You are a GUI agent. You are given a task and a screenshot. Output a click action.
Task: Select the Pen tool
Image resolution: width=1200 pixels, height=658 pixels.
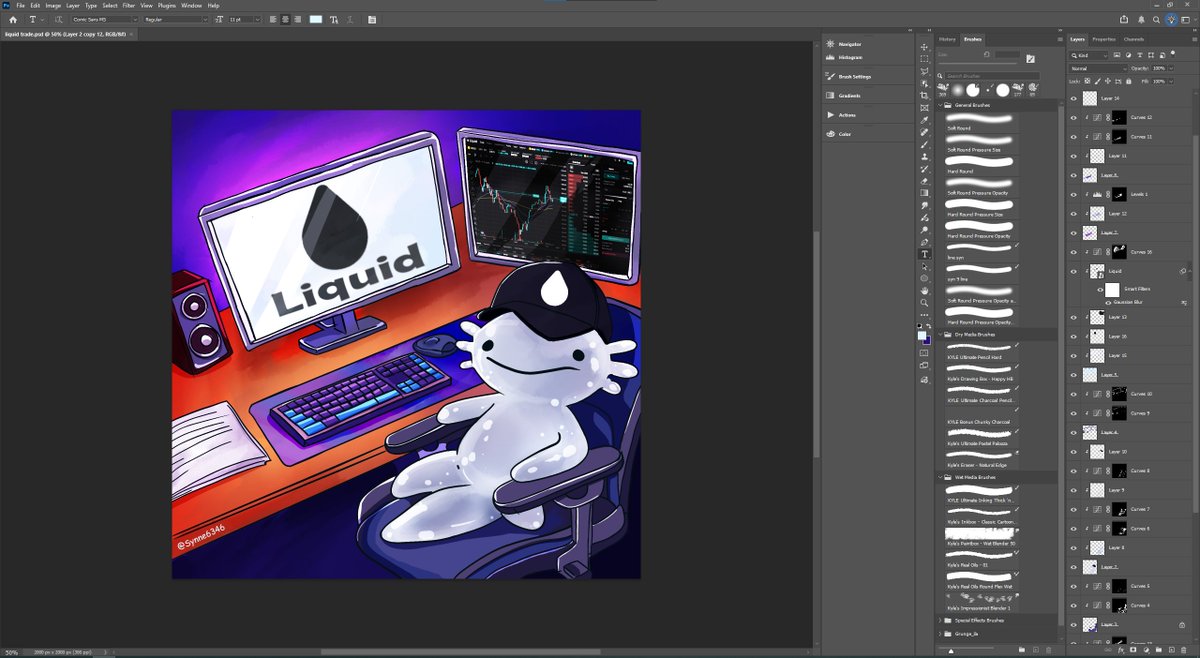pos(925,241)
